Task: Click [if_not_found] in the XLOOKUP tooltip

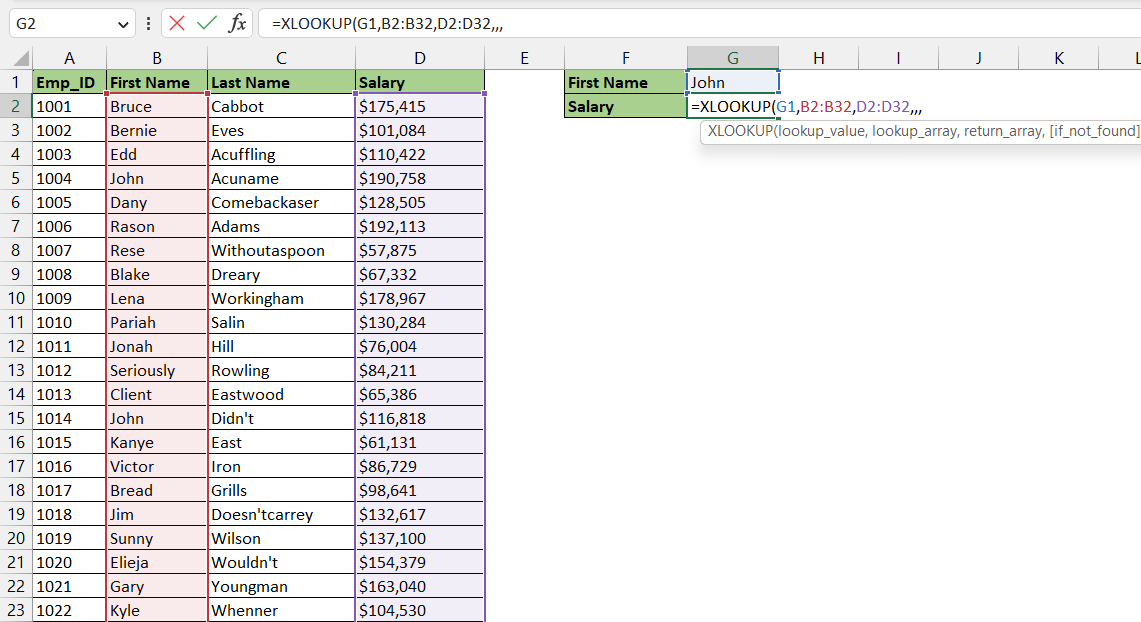Action: 1094,132
